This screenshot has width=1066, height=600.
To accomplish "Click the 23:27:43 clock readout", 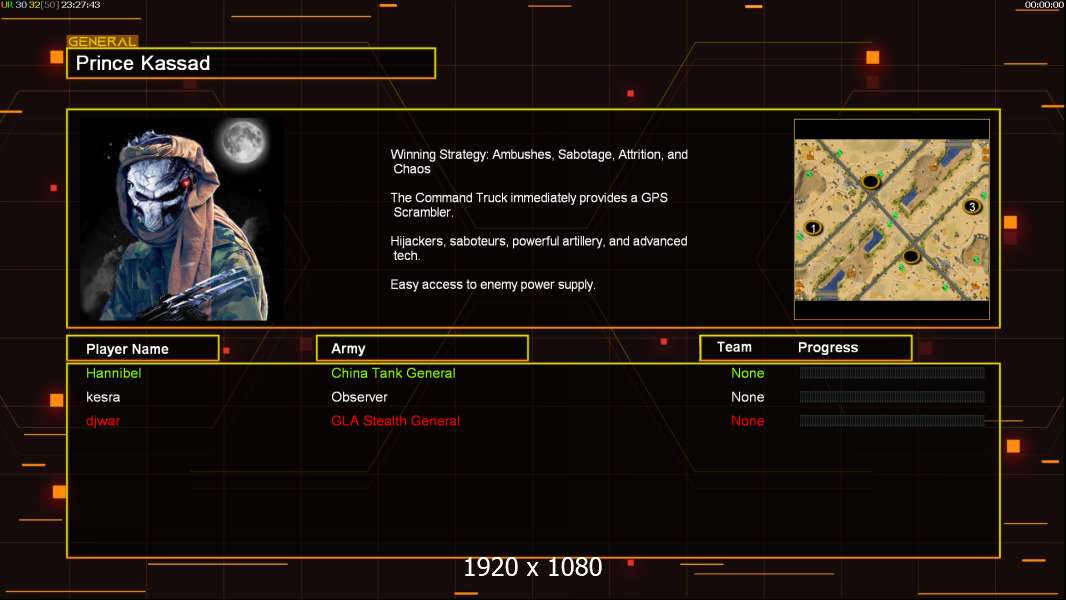I will click(80, 5).
